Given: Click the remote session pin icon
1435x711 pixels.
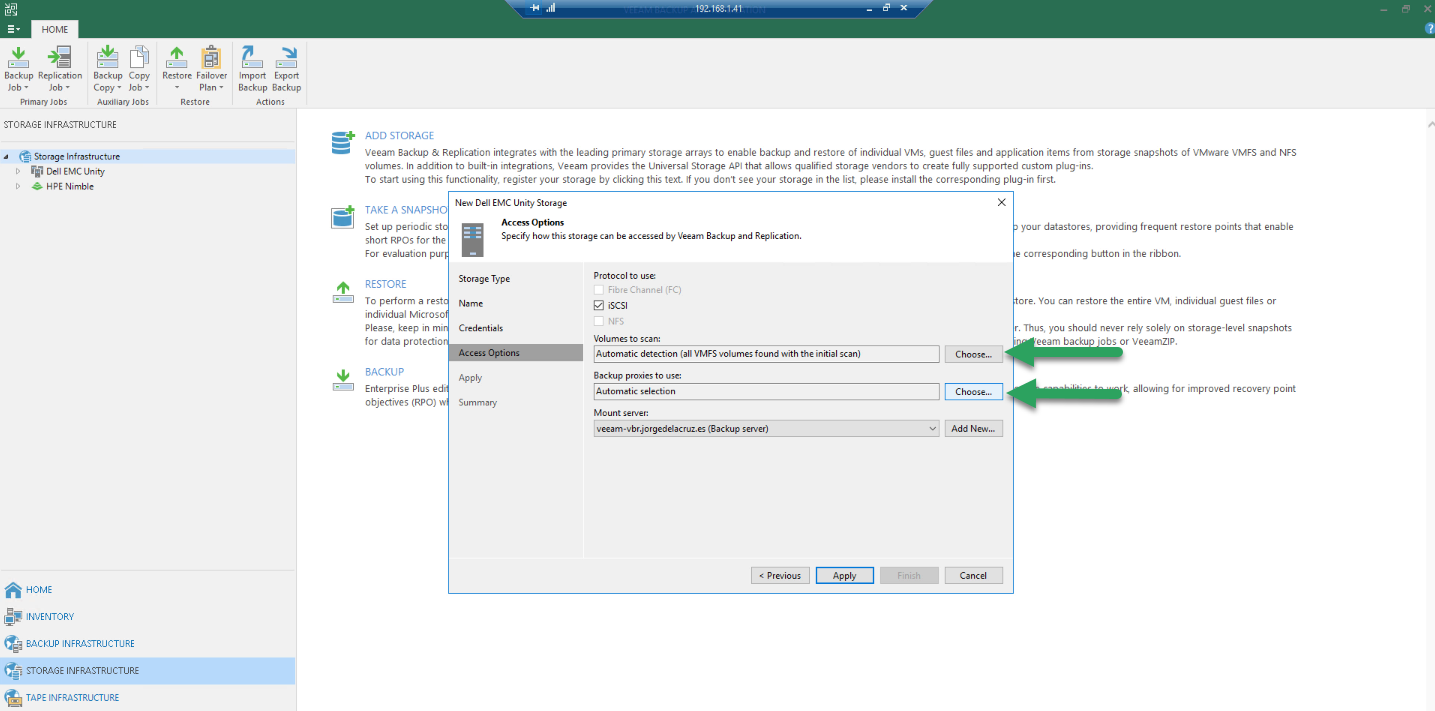Looking at the screenshot, I should 535,8.
